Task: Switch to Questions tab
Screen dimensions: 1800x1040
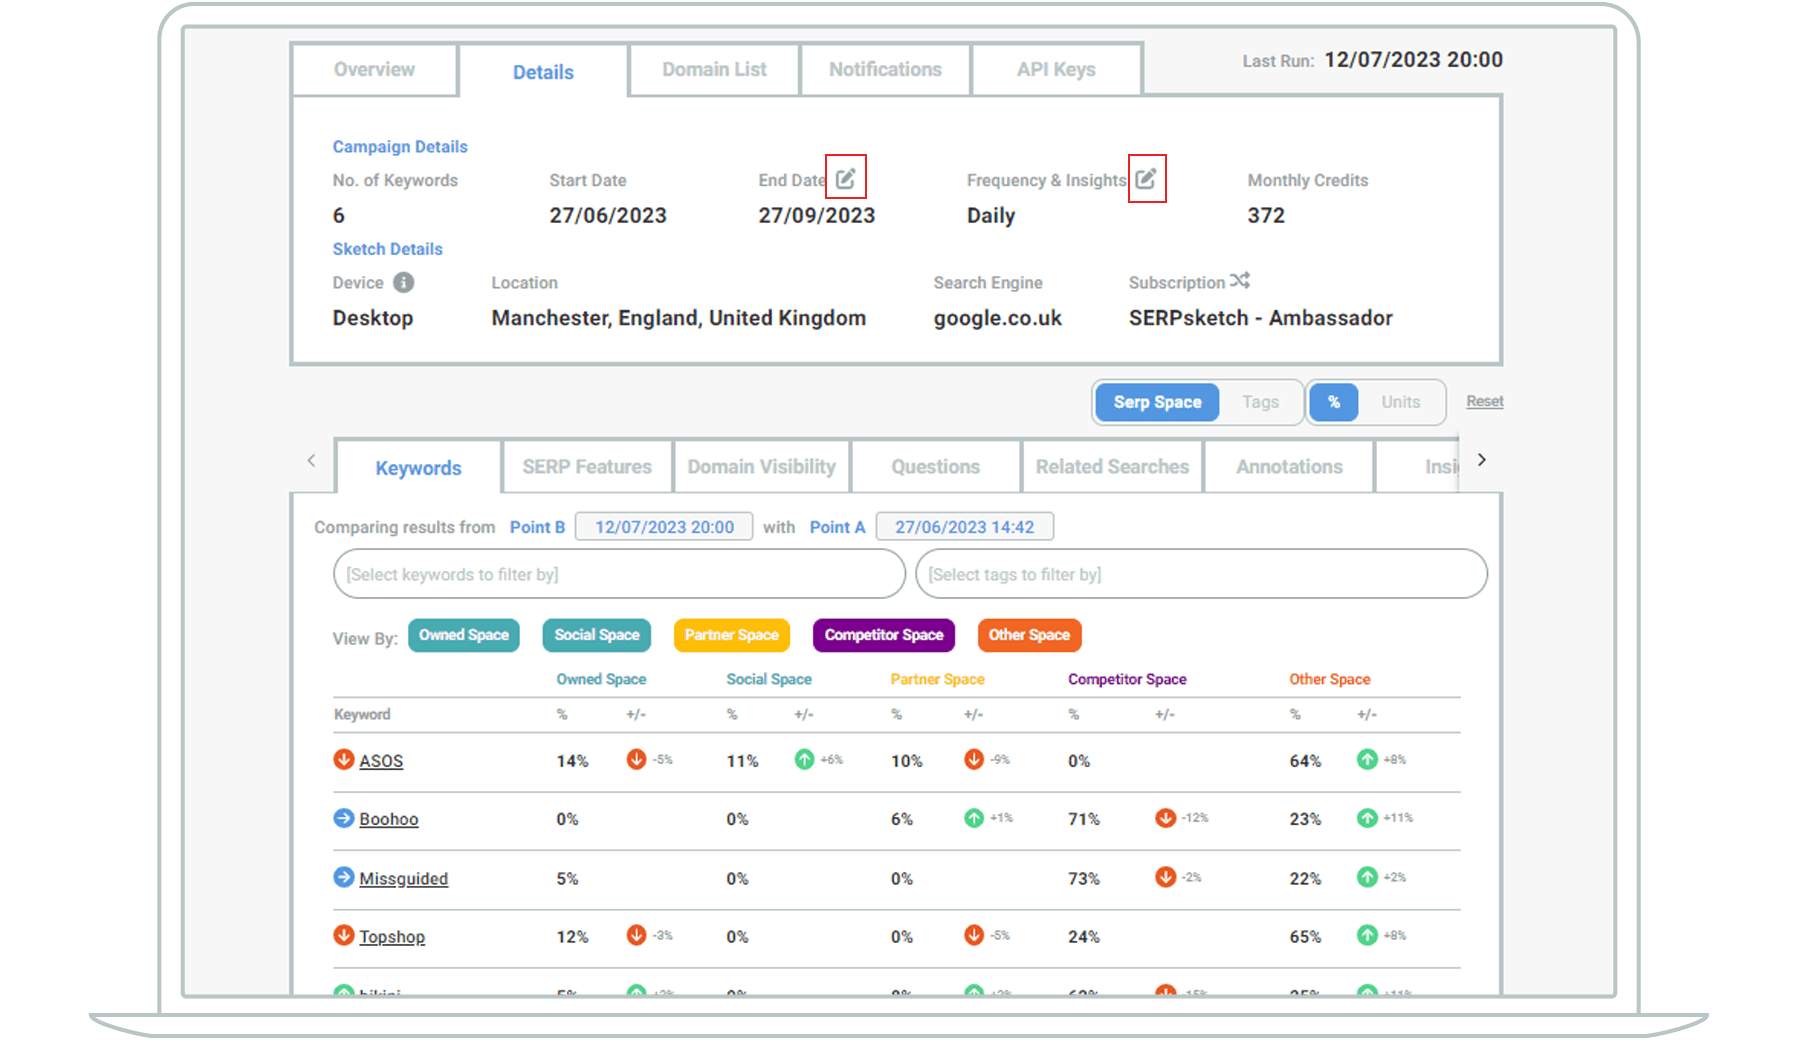Action: (x=935, y=467)
